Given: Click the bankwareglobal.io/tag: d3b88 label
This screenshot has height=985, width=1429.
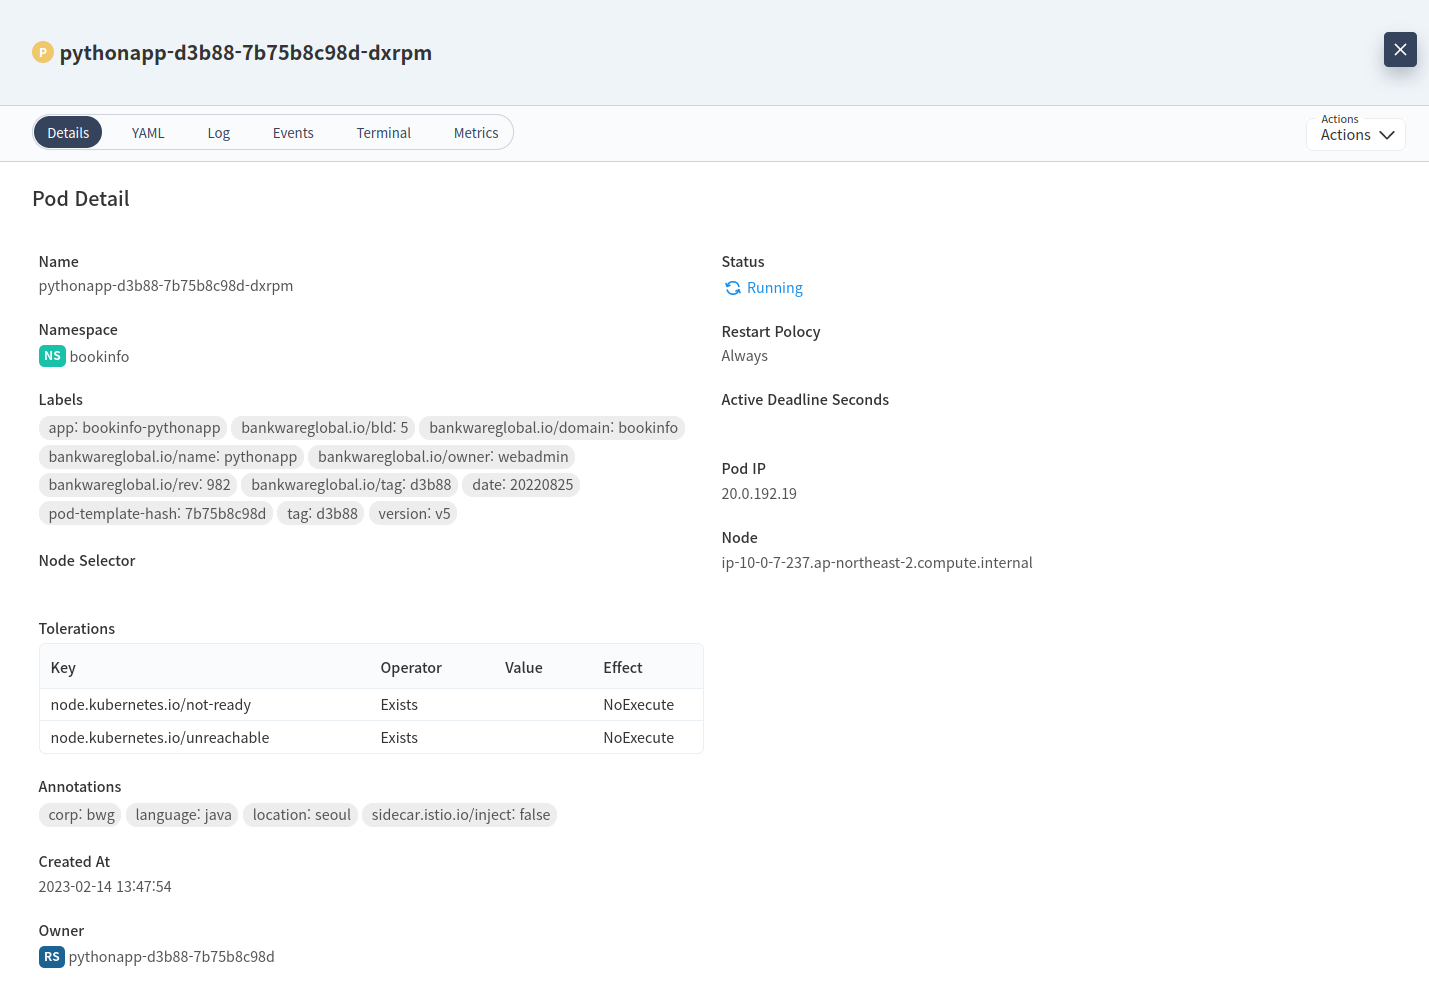Looking at the screenshot, I should (x=351, y=485).
